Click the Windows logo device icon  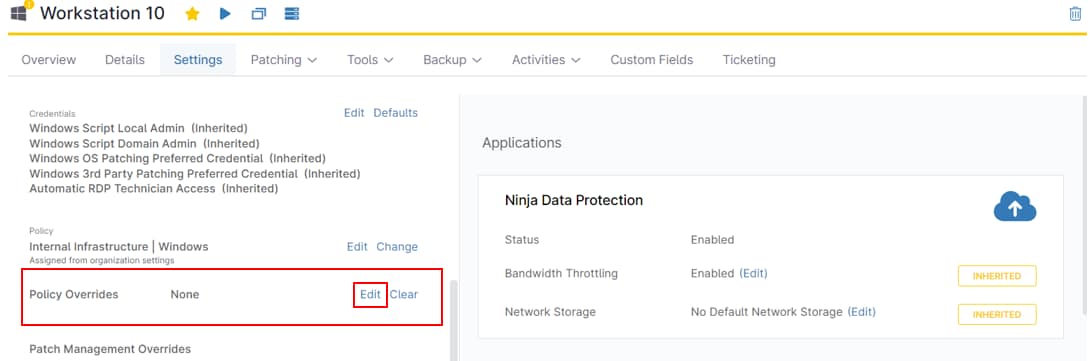tap(19, 13)
